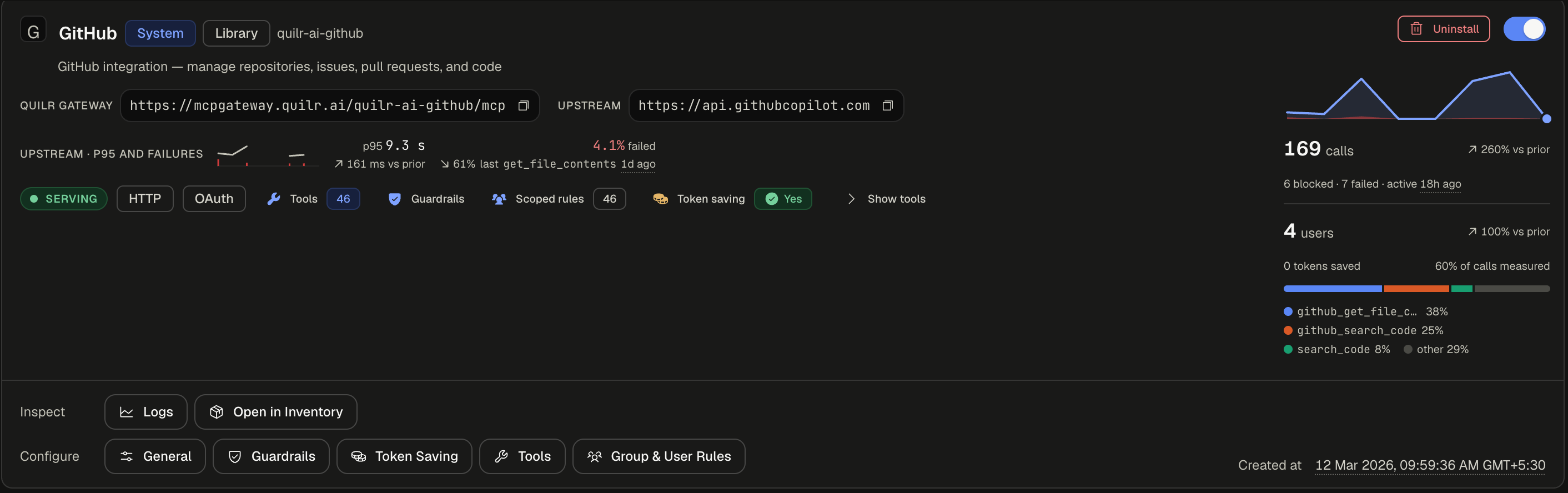Image resolution: width=1568 pixels, height=493 pixels.
Task: Open the Token Saving configuration tab
Action: coord(404,456)
